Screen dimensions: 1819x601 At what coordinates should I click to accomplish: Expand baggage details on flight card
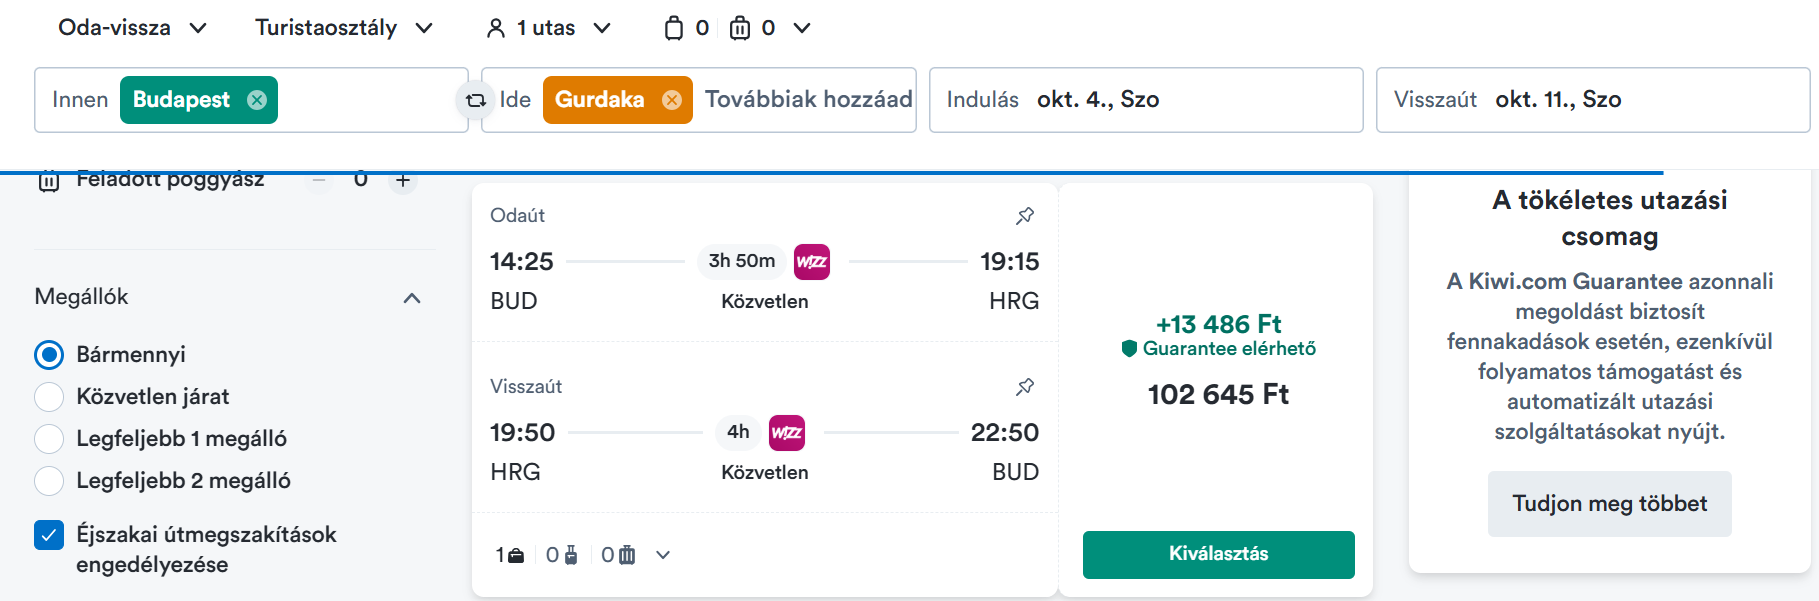(x=662, y=555)
